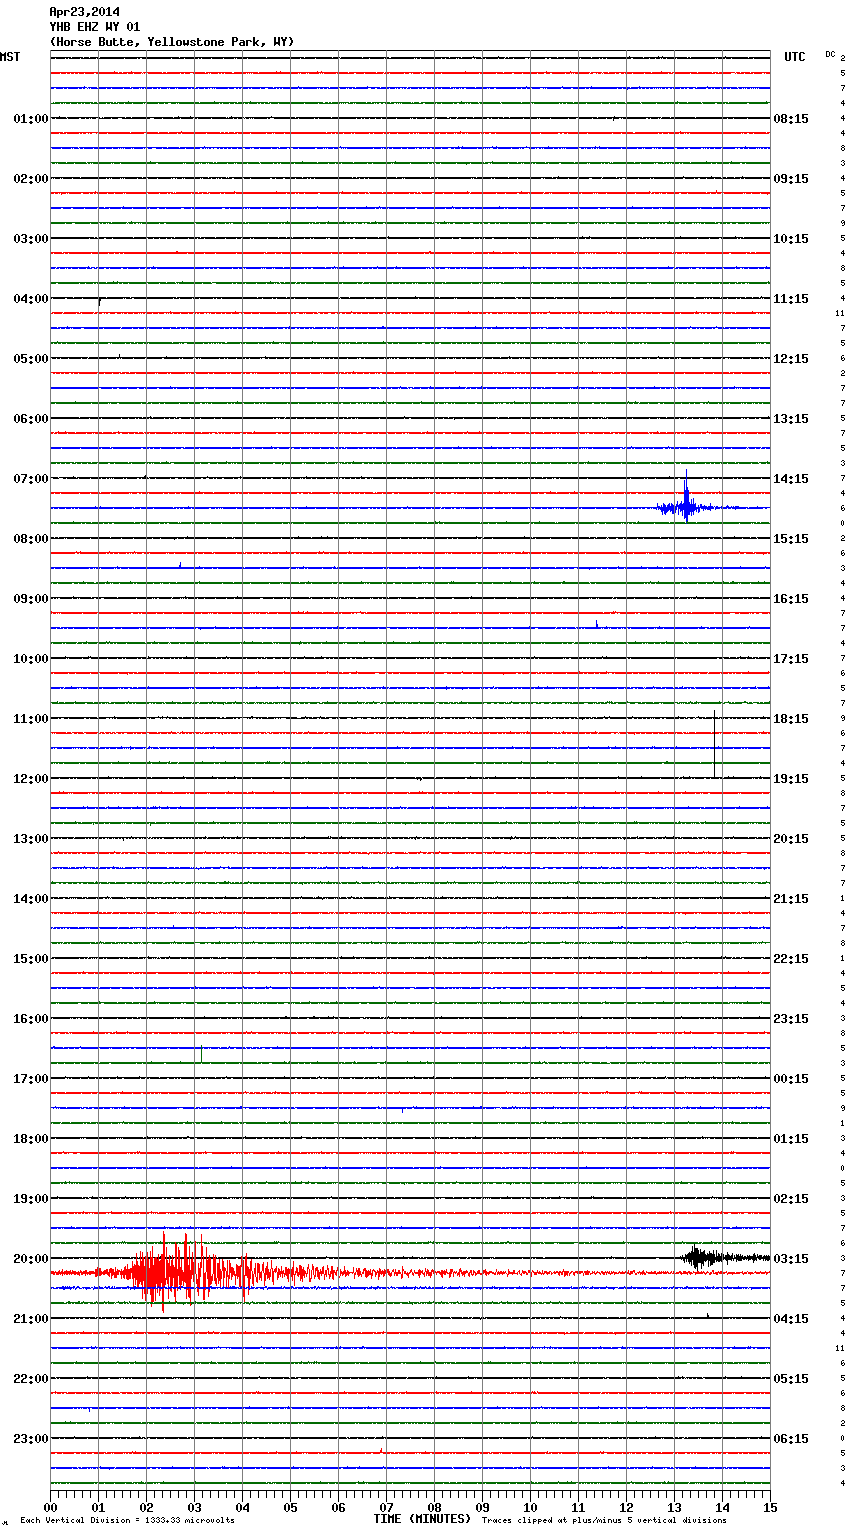Click the MST timezone header
This screenshot has height=1534, width=850.
[10, 57]
